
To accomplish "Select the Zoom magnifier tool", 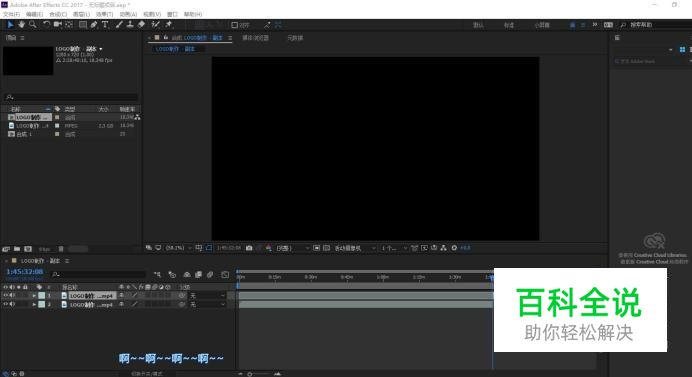I will coord(33,25).
